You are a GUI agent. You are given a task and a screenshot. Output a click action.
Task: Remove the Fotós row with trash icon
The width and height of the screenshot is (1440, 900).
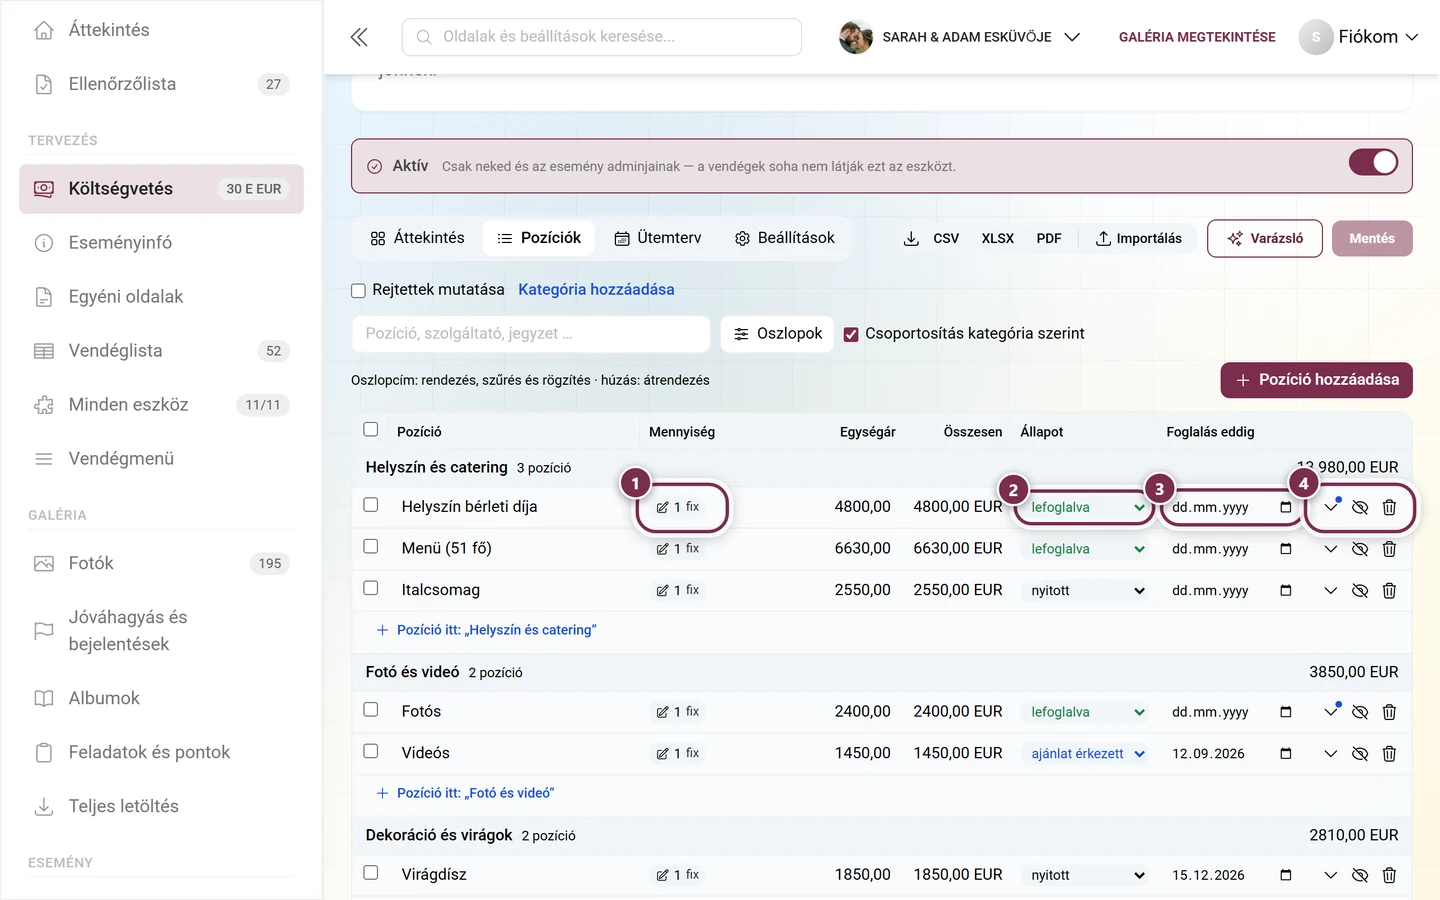coord(1389,712)
